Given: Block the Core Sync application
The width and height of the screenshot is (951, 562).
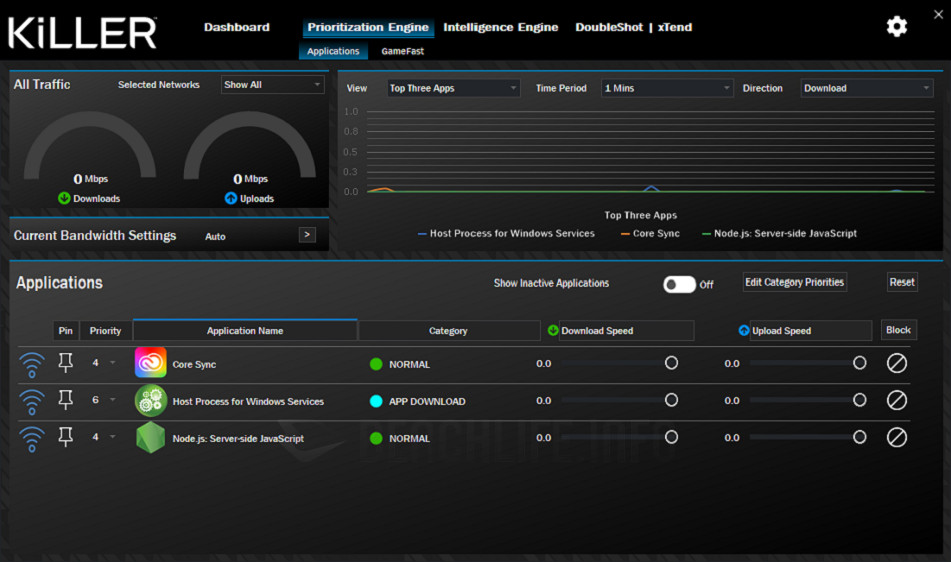Looking at the screenshot, I should 896,363.
